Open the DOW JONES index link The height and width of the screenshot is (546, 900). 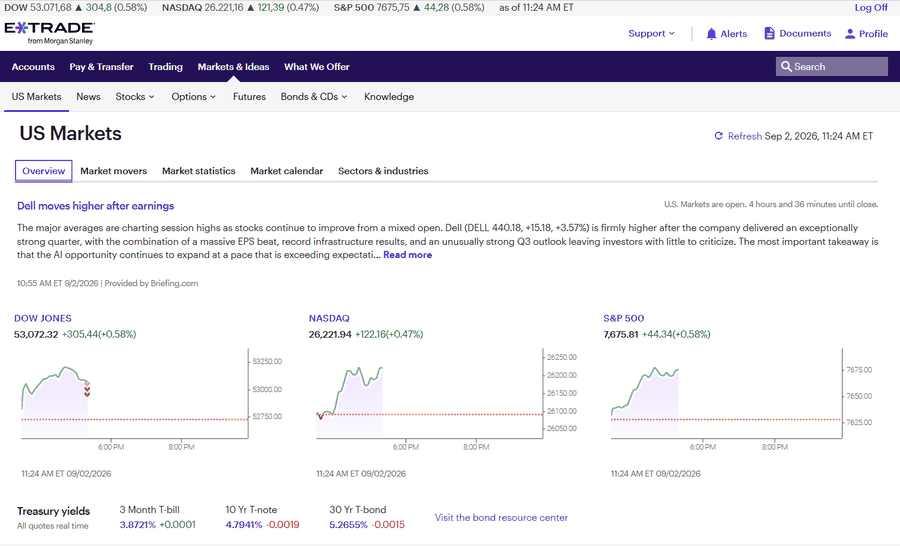pos(43,318)
